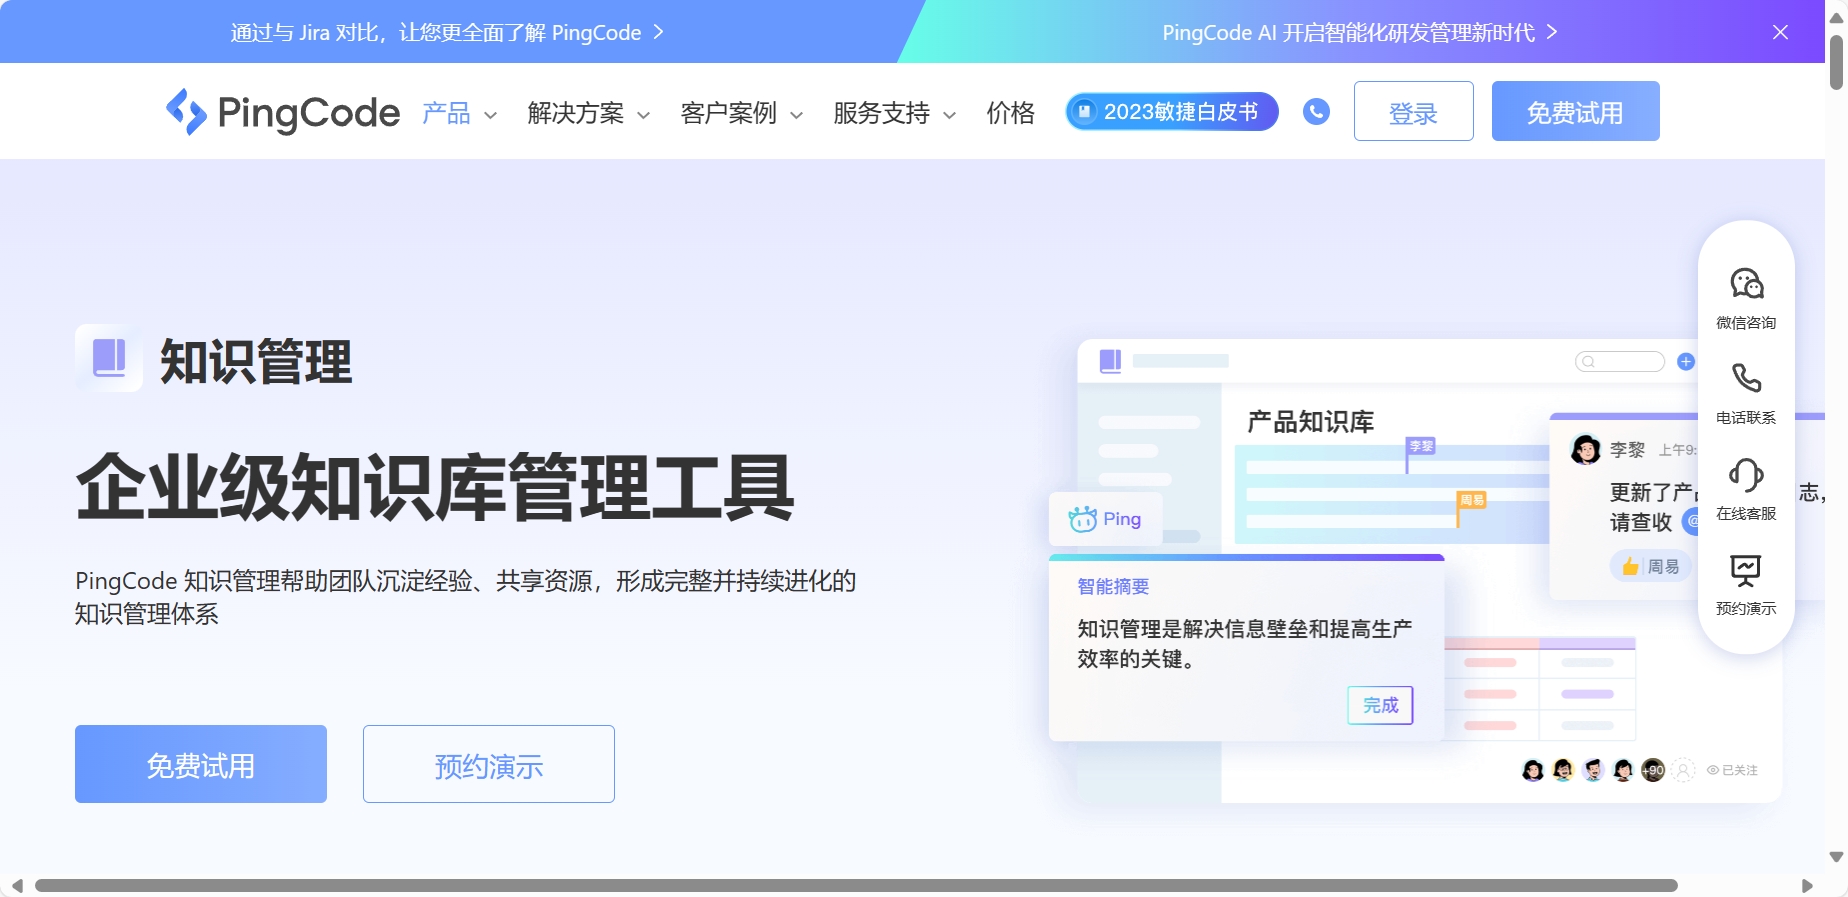1848x897 pixels.
Task: Click the large 免费试用 hero button
Action: pos(201,764)
